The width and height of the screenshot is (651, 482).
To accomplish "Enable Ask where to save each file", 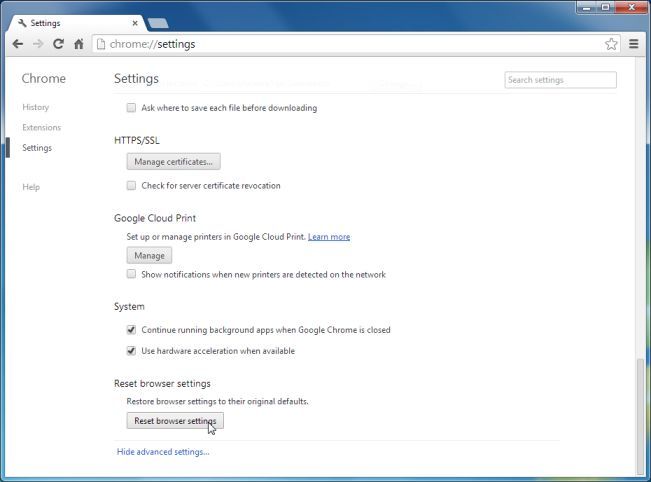I will [131, 108].
